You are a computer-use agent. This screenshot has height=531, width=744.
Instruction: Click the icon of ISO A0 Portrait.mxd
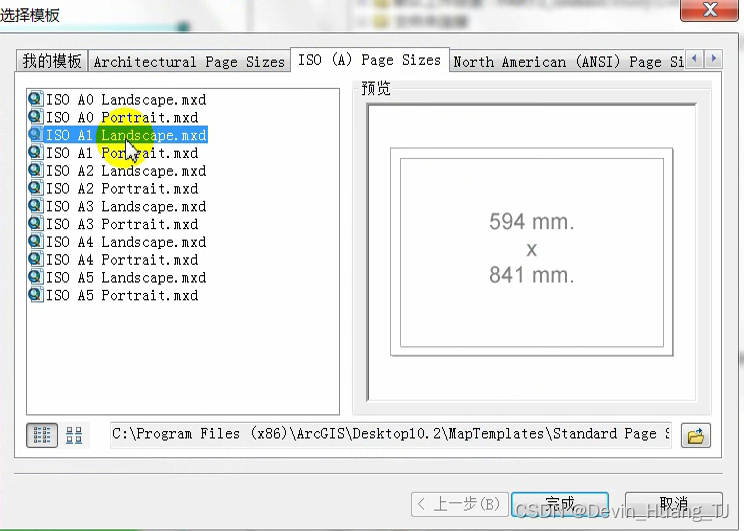[36, 117]
